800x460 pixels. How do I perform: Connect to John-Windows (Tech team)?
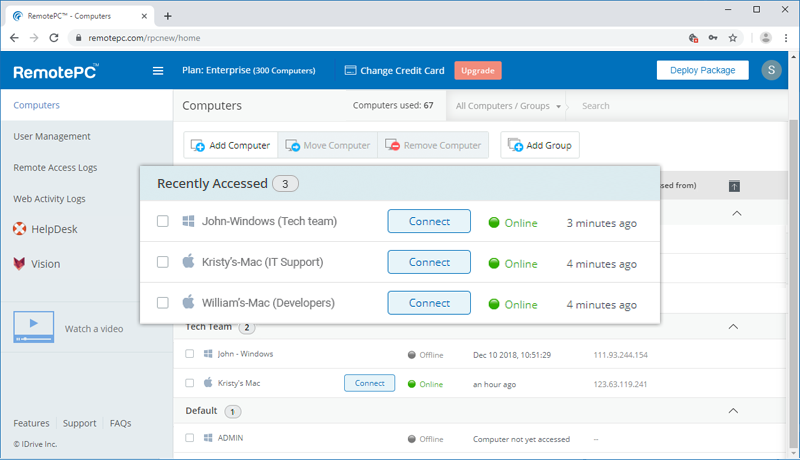429,221
